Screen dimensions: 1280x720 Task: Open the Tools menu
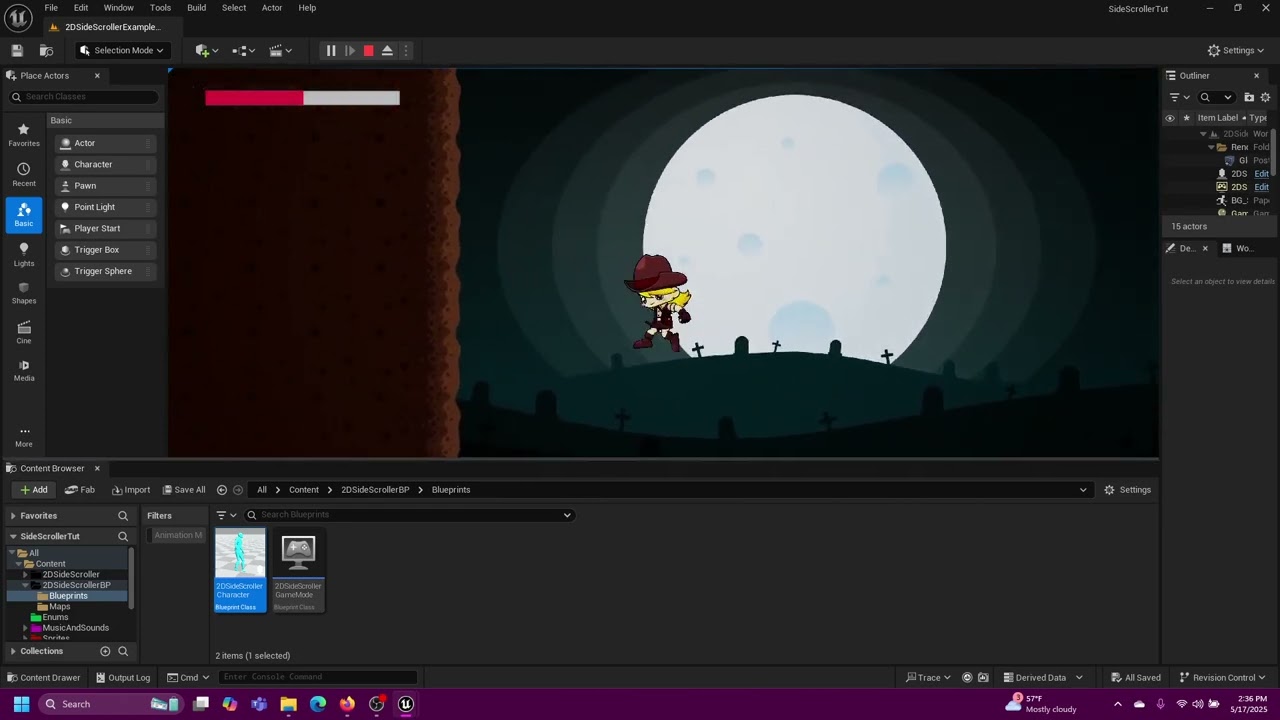pos(160,8)
